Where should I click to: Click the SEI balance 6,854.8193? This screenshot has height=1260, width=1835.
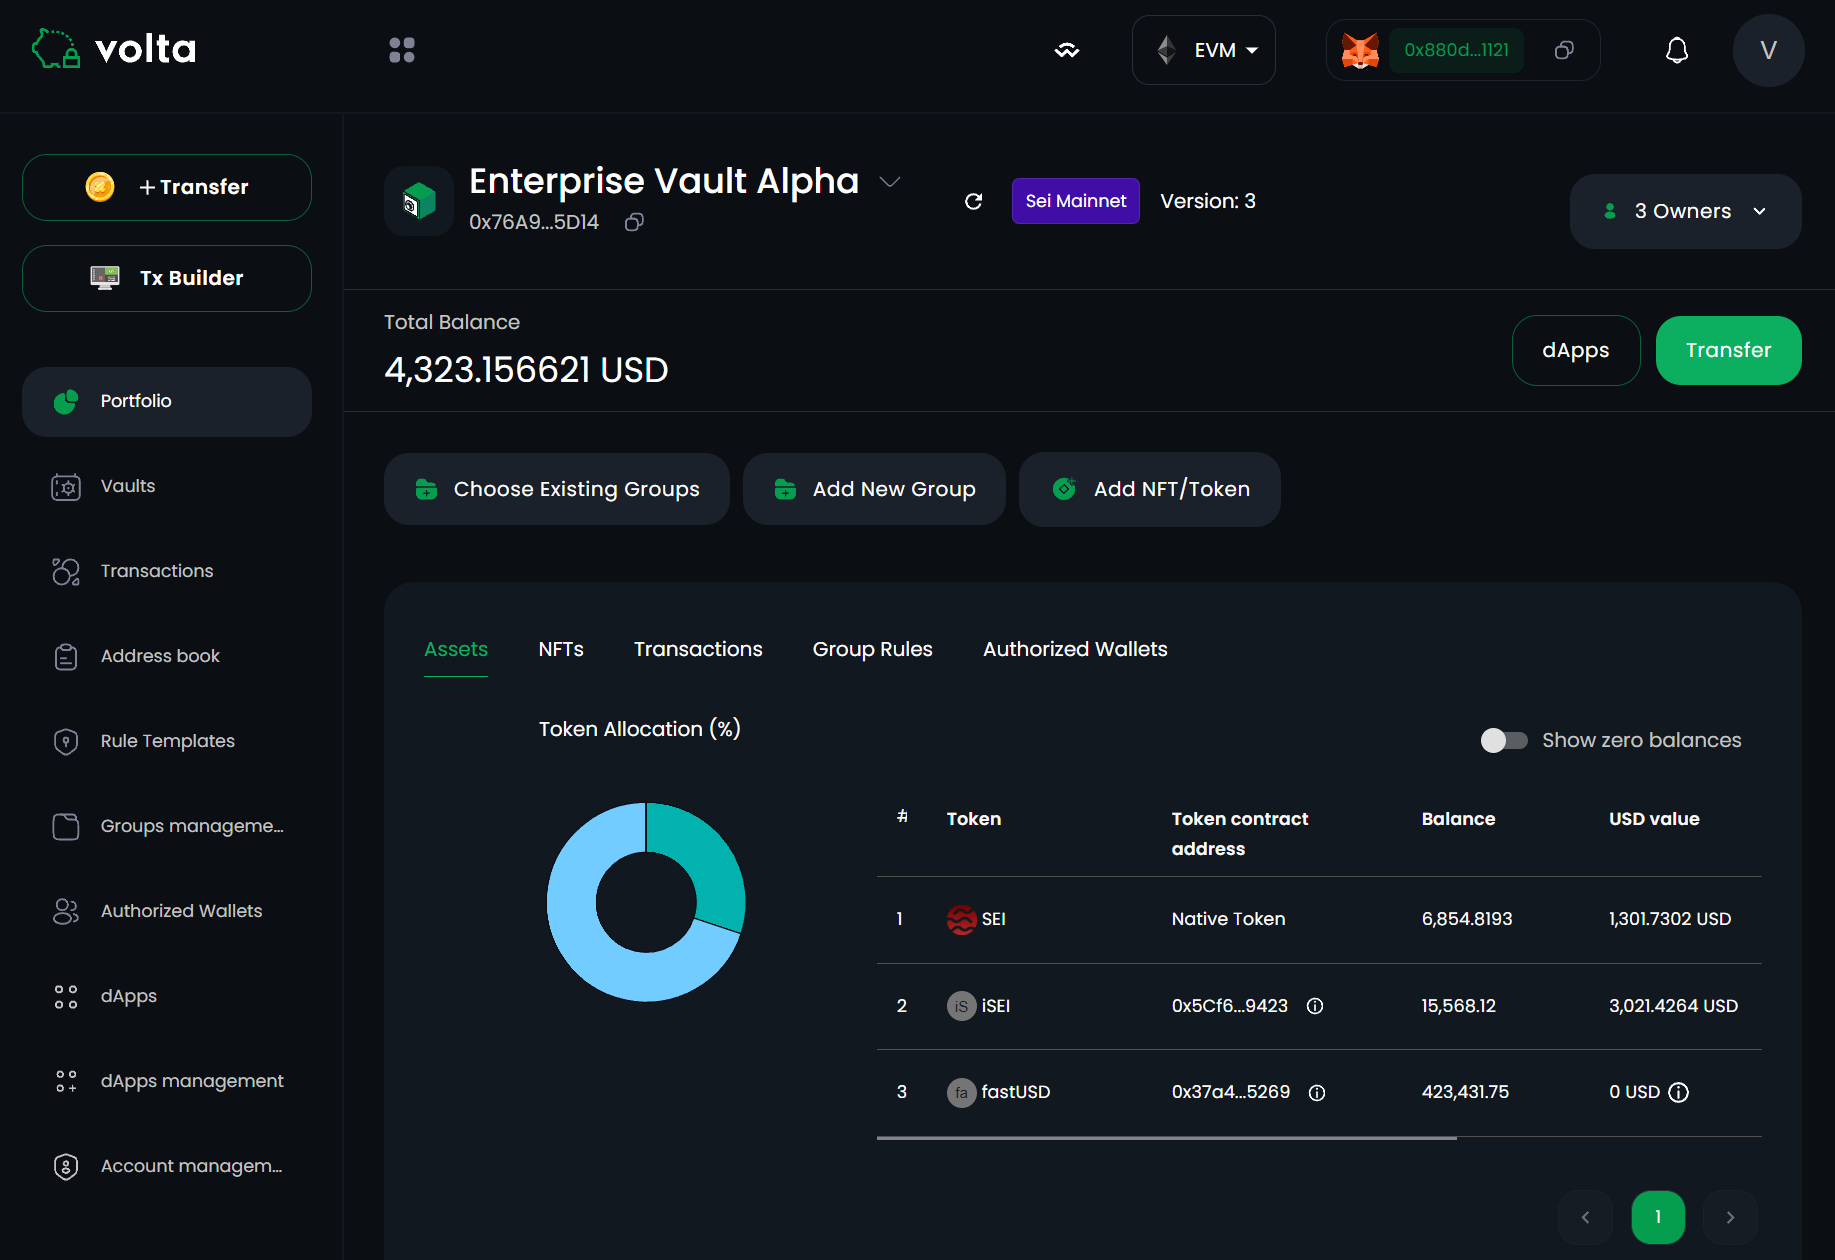pyautogui.click(x=1467, y=919)
